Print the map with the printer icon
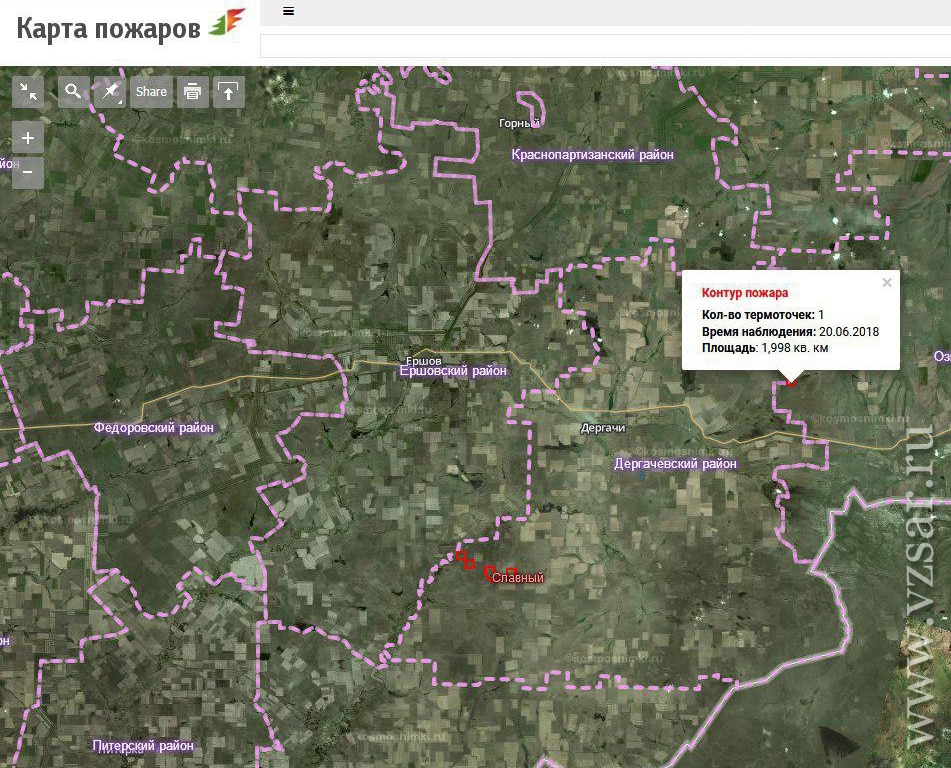 tap(193, 92)
